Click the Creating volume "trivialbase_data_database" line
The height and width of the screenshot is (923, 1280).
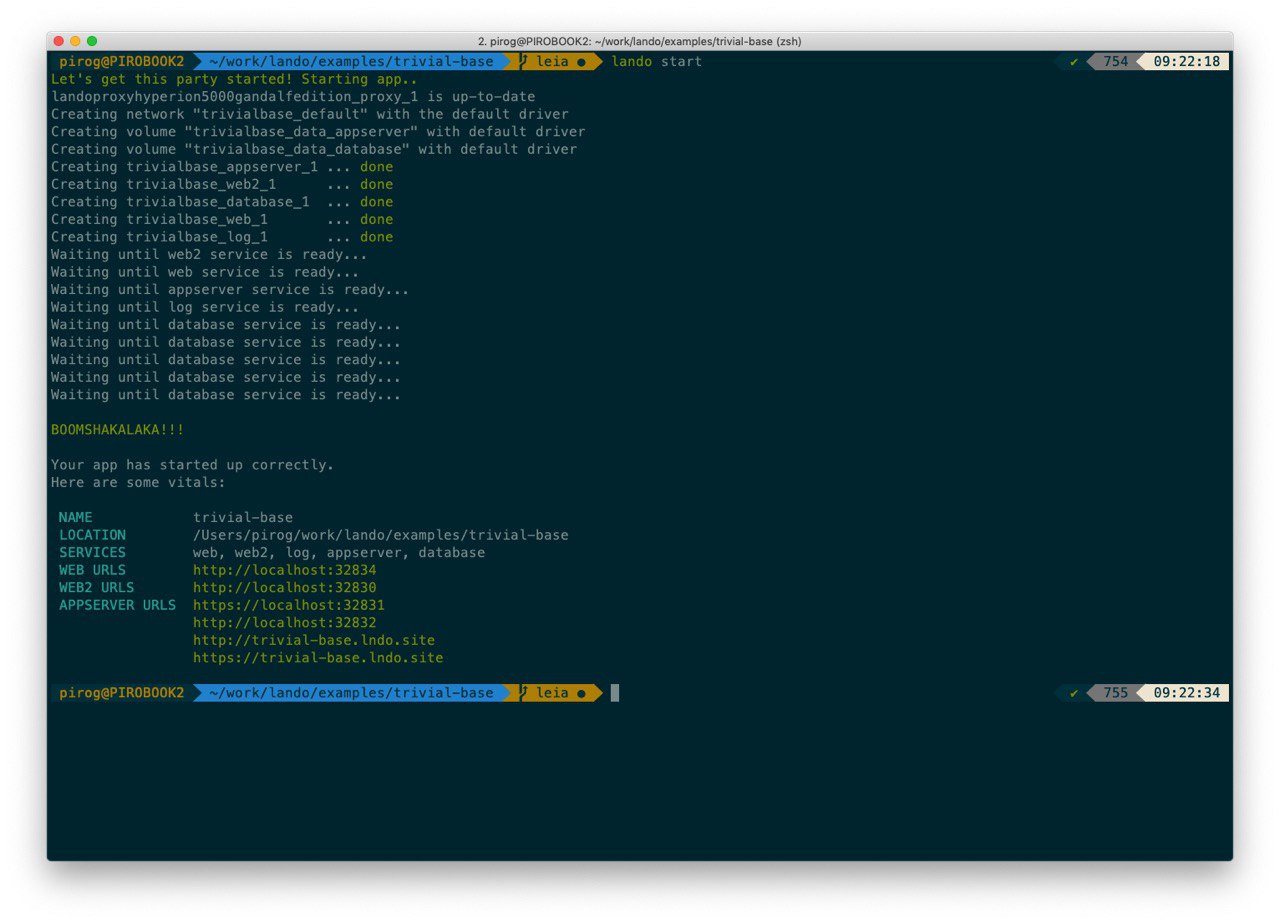(314, 149)
